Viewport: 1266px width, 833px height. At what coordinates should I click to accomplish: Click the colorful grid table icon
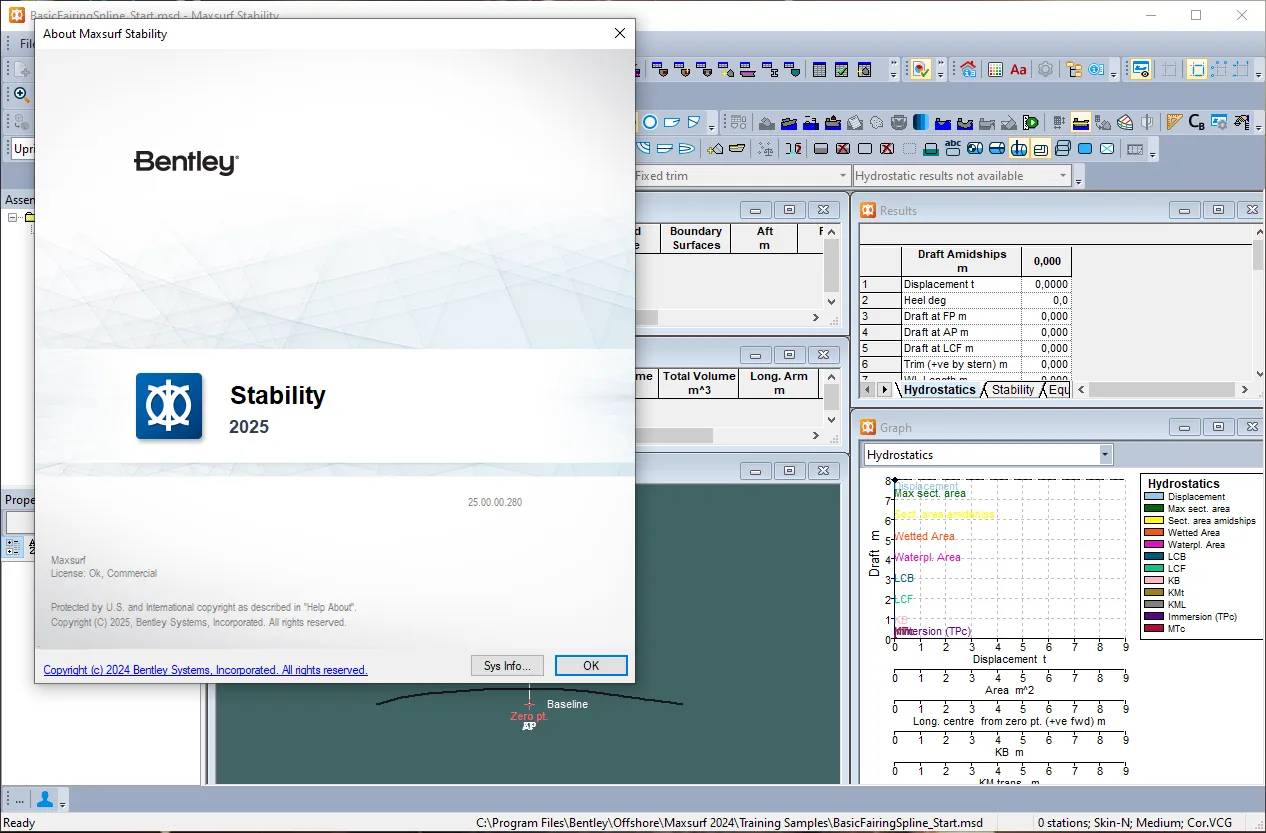point(995,70)
